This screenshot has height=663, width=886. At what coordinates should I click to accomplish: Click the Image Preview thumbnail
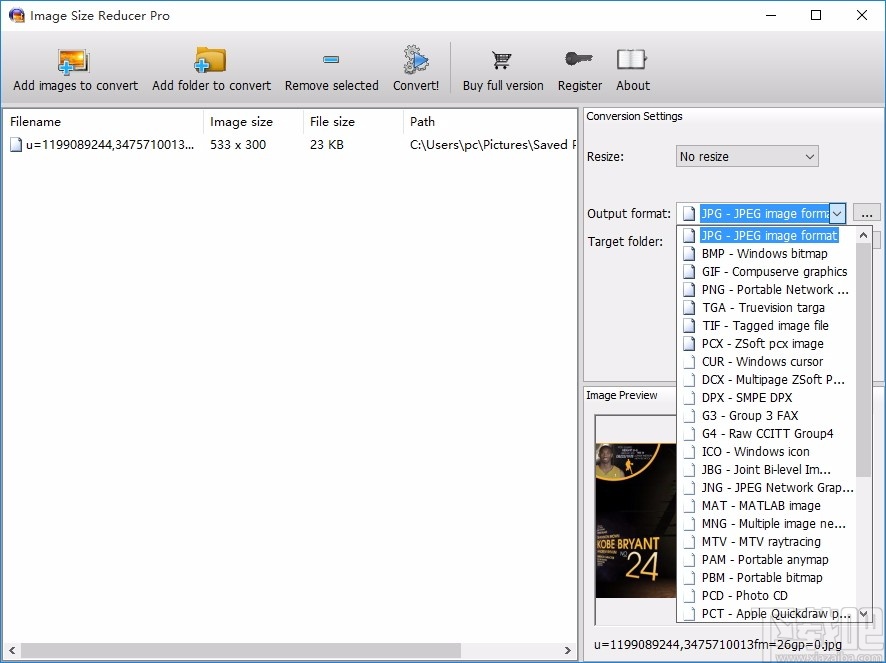coord(634,520)
